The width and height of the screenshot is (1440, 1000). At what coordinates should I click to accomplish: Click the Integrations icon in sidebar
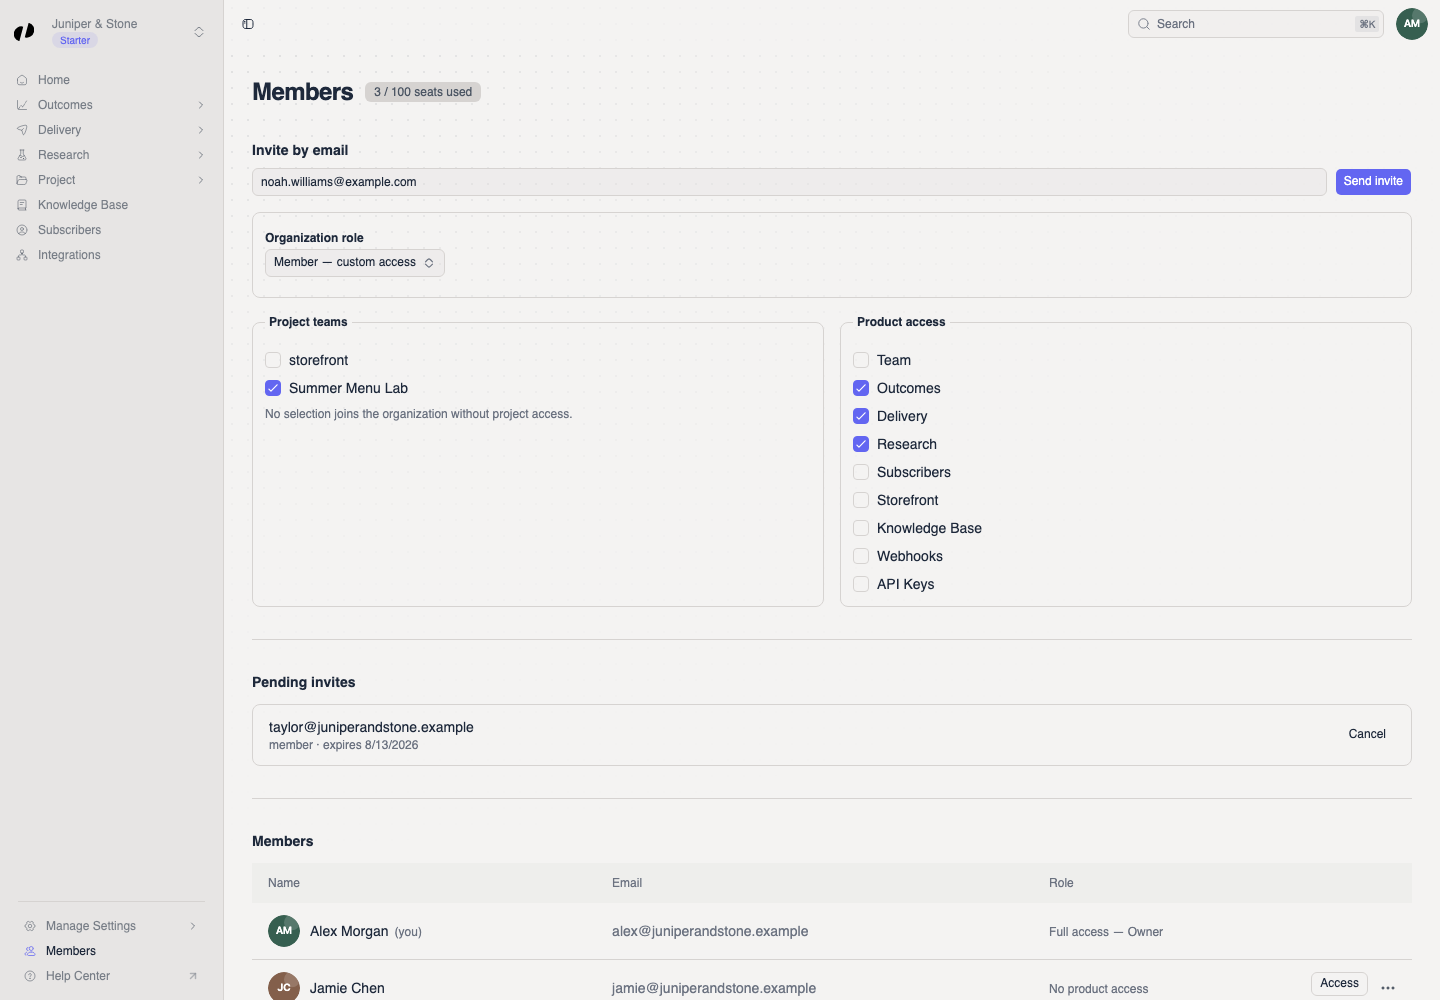[22, 255]
